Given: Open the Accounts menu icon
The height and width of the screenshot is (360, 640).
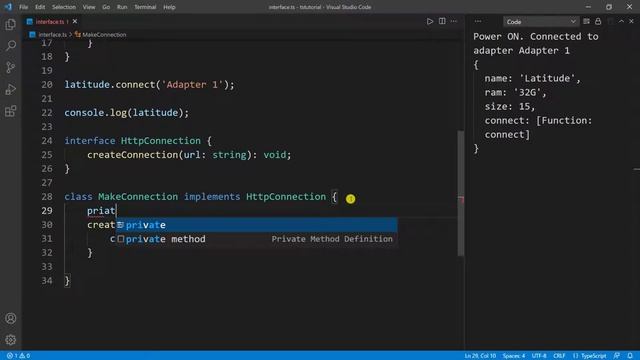Looking at the screenshot, I should click(11, 318).
